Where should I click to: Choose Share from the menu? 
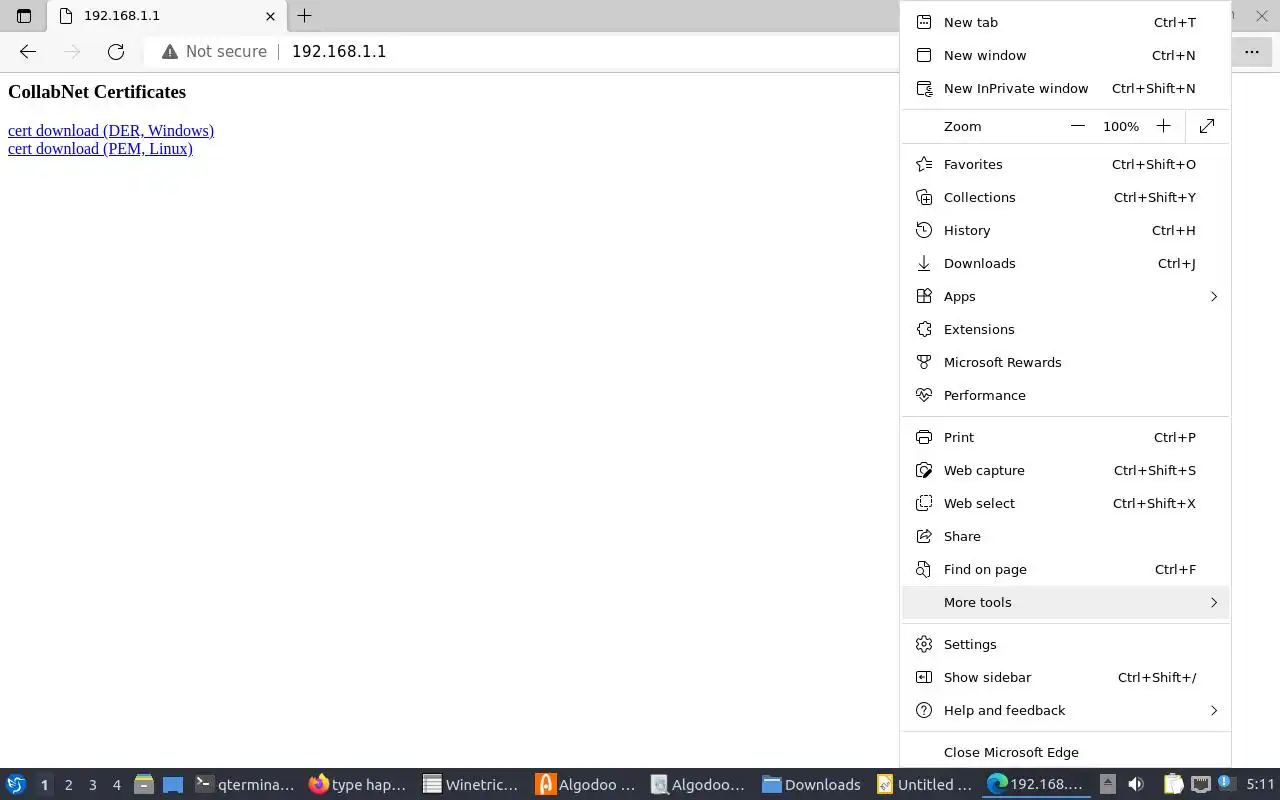pos(1065,536)
